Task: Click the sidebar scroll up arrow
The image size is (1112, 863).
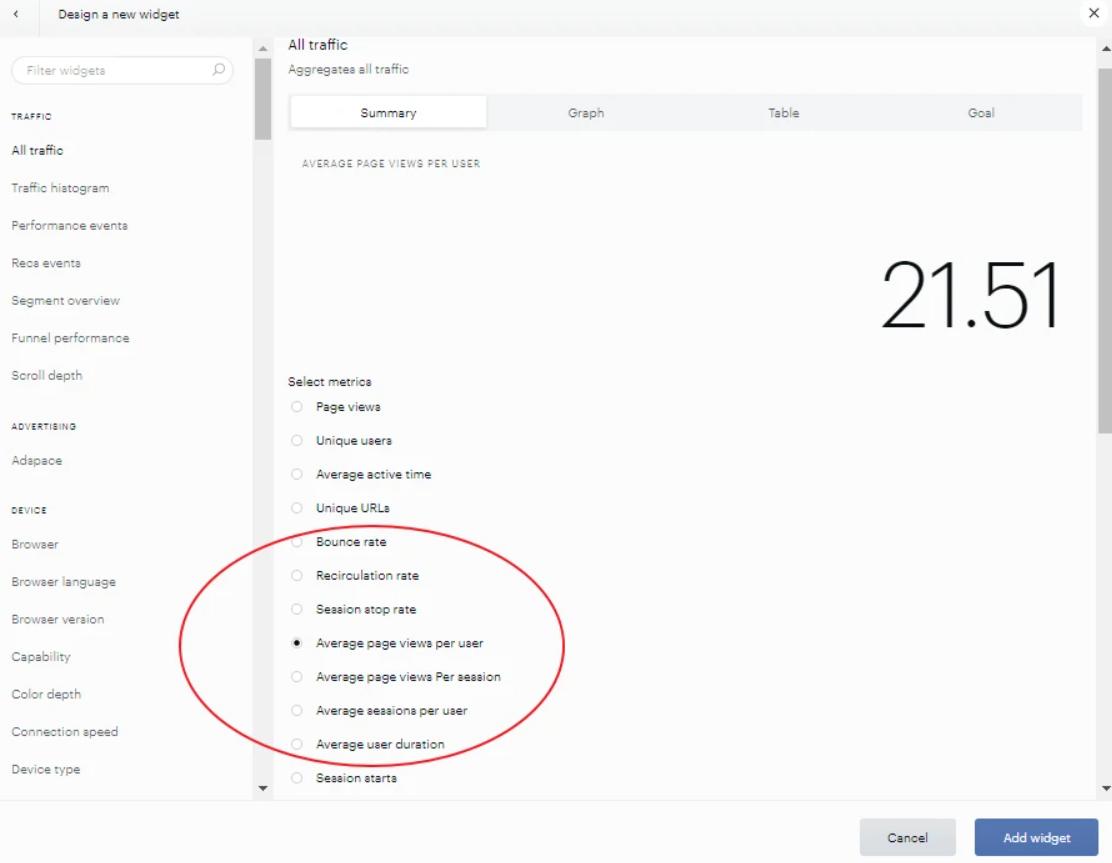Action: click(263, 48)
